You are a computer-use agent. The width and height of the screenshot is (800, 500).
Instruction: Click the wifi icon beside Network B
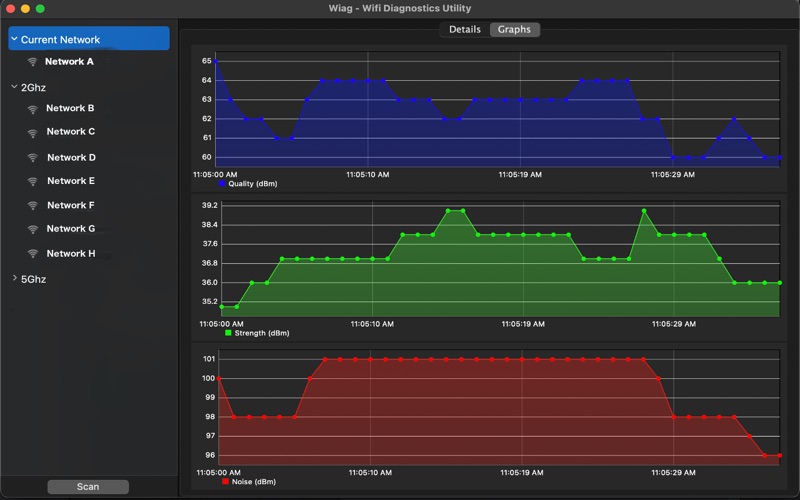tap(33, 109)
